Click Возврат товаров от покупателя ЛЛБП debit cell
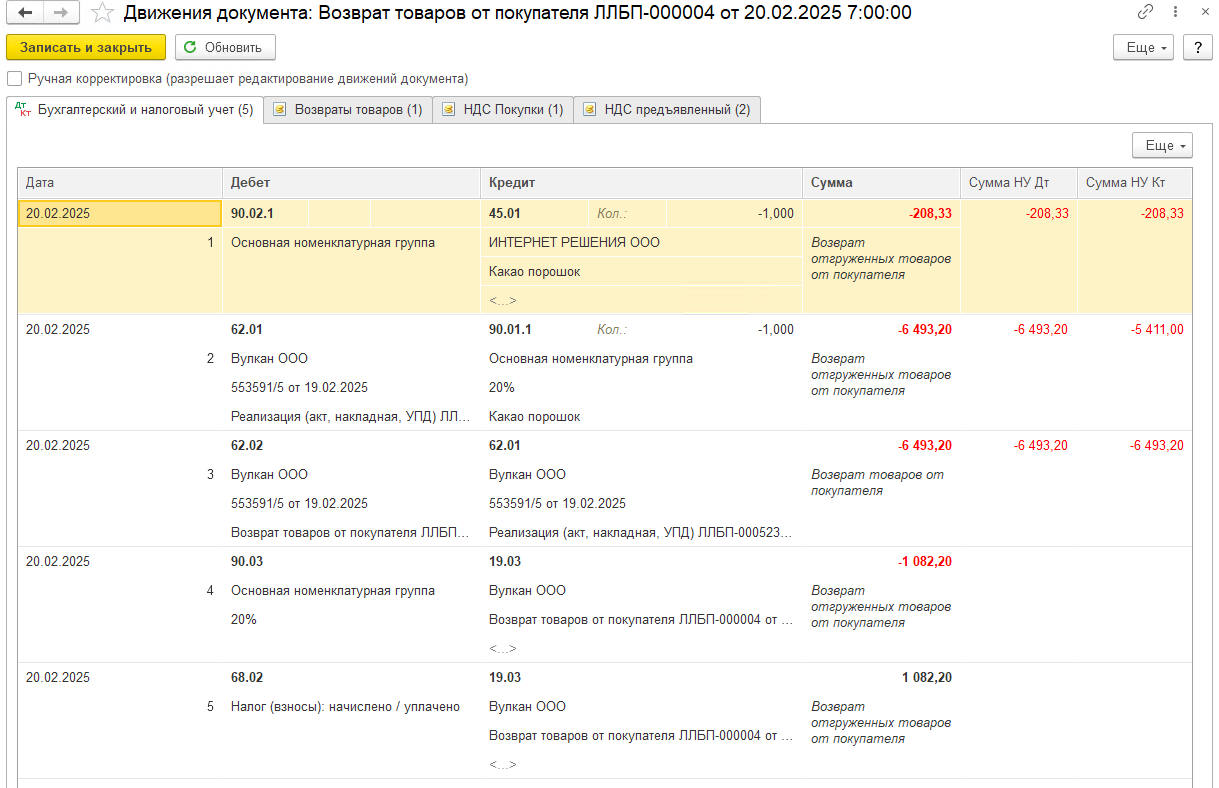The height and width of the screenshot is (788, 1219). [x=351, y=532]
